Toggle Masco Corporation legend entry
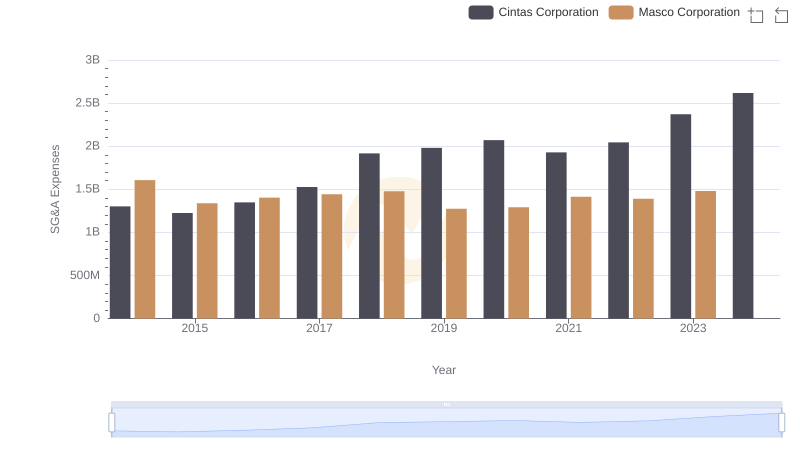This screenshot has height=461, width=800. pos(674,12)
